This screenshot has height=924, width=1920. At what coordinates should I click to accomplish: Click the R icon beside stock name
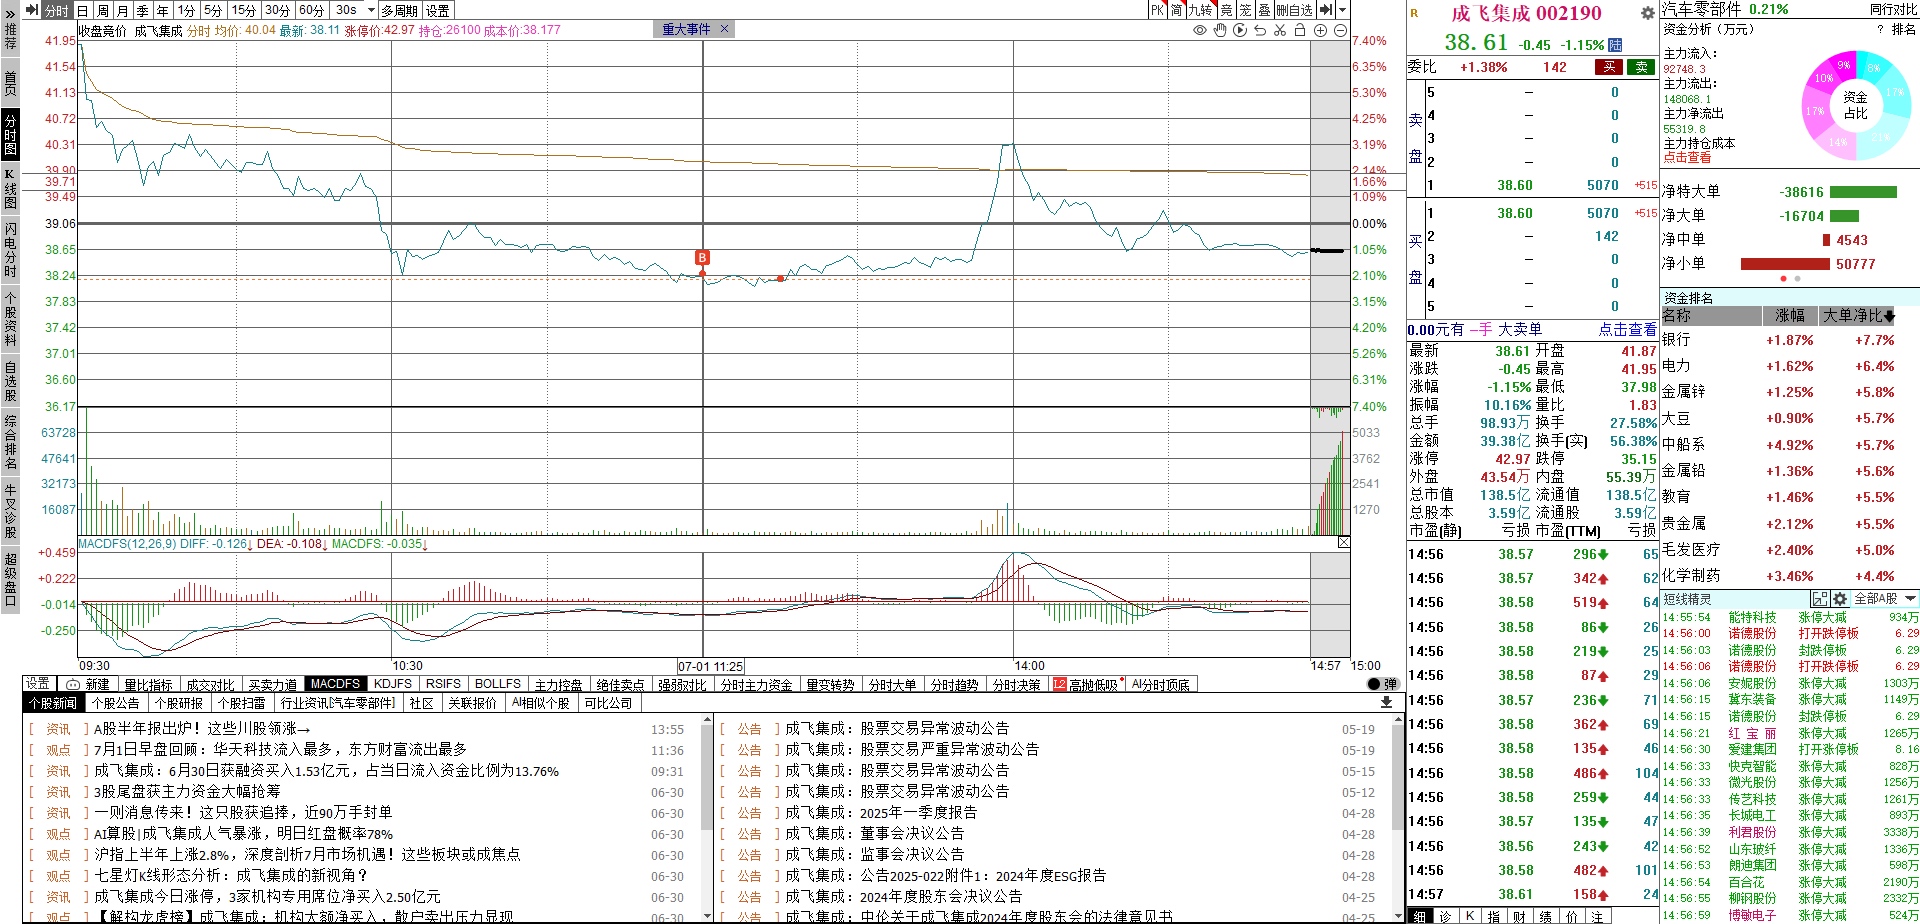click(1414, 13)
